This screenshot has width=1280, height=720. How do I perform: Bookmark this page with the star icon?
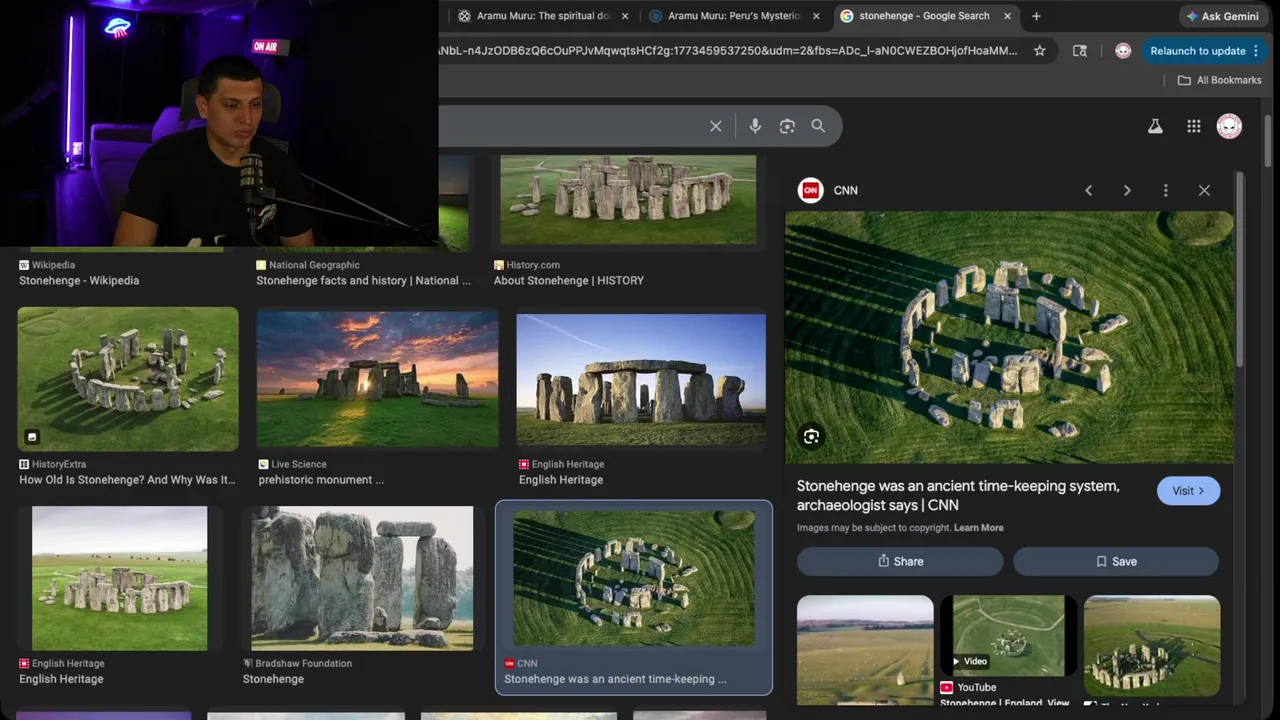tap(1040, 51)
